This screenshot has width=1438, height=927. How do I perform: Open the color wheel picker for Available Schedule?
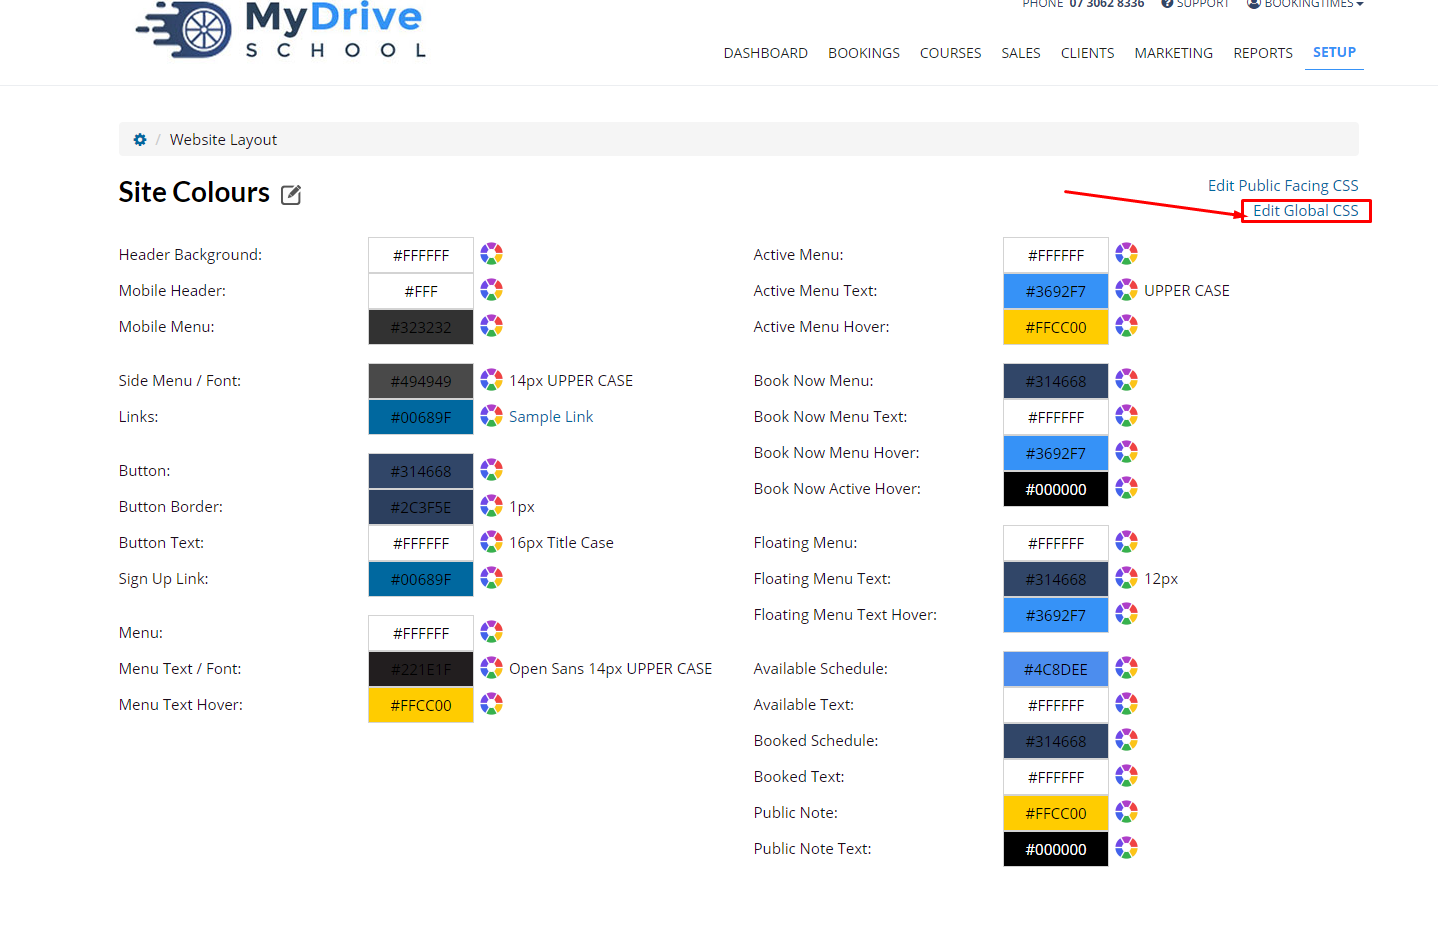pos(1126,668)
